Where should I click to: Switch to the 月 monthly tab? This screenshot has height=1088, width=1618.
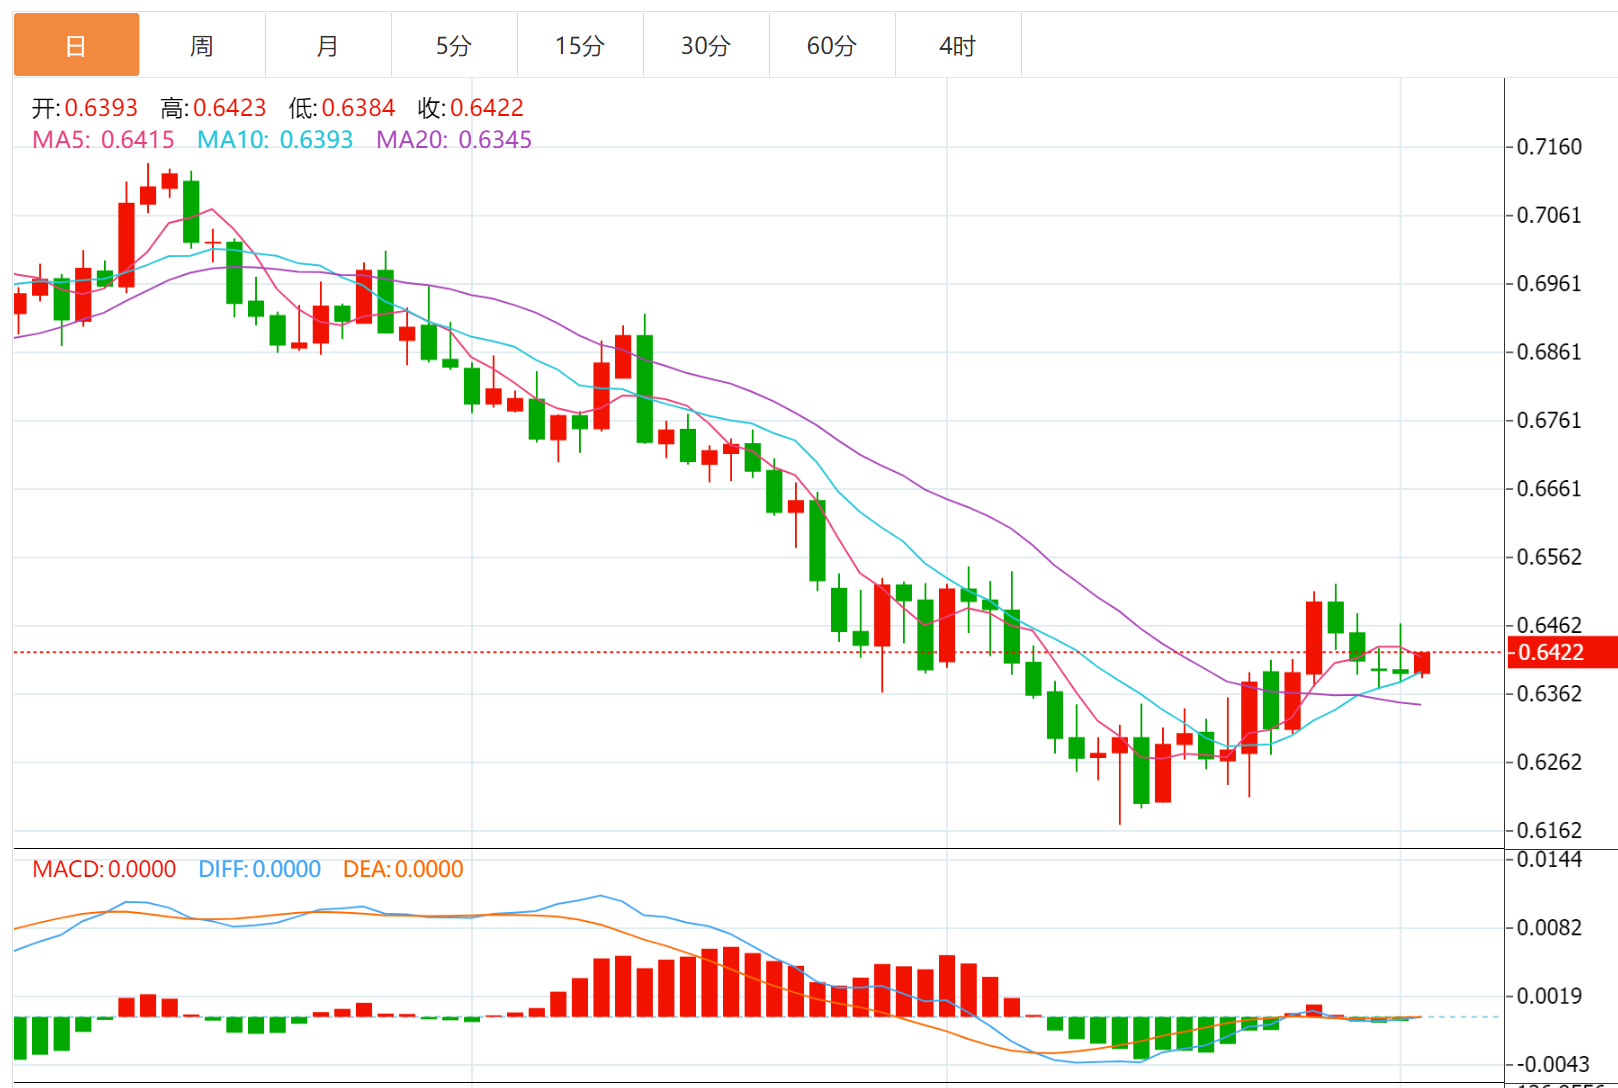(x=328, y=45)
